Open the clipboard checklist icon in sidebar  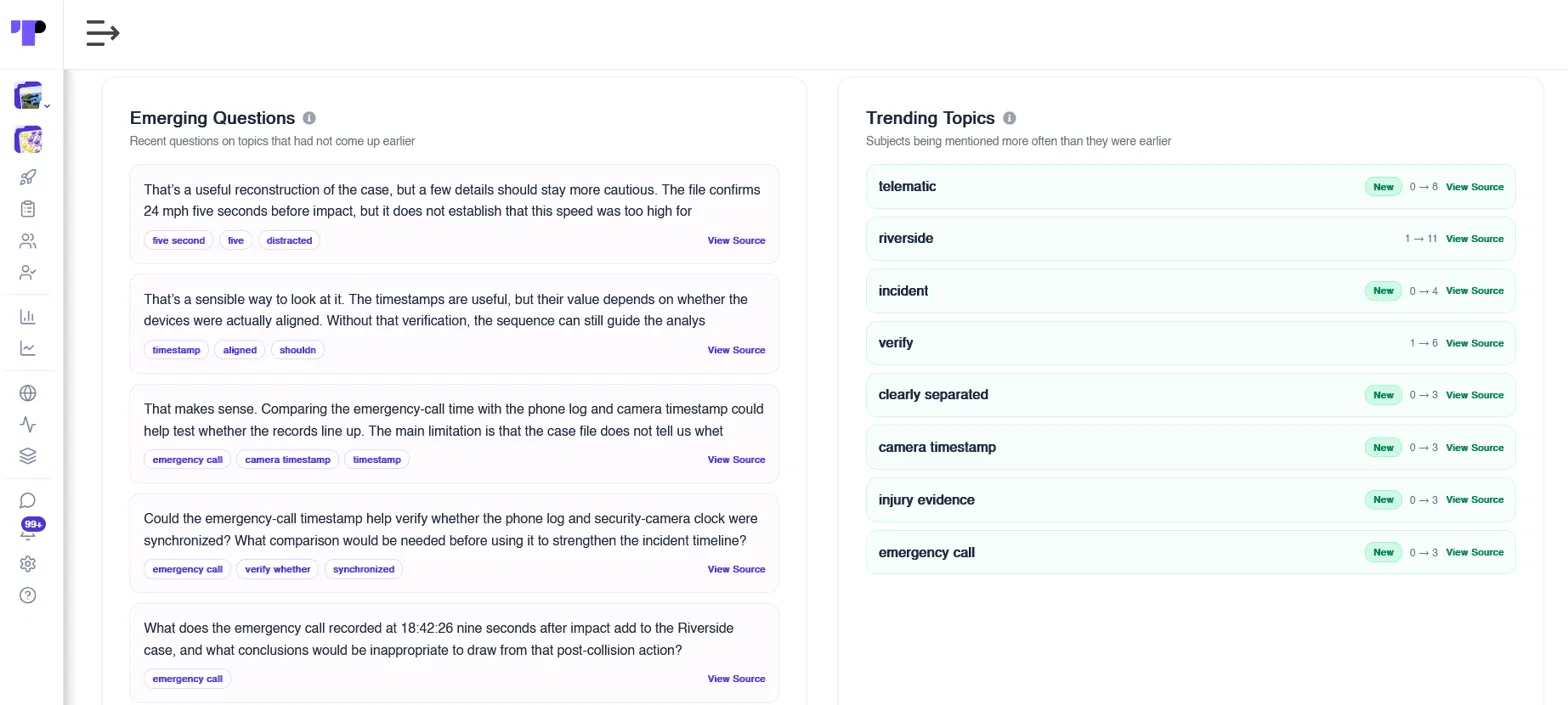coord(28,209)
